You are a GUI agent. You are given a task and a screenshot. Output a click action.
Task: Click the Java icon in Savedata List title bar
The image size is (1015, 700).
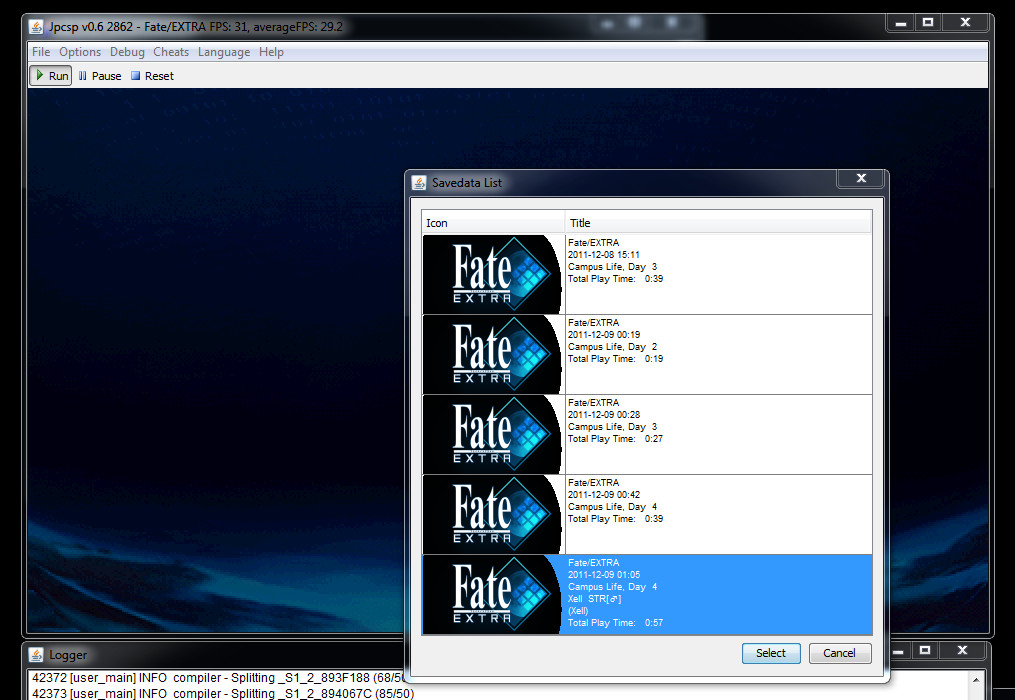click(x=419, y=183)
